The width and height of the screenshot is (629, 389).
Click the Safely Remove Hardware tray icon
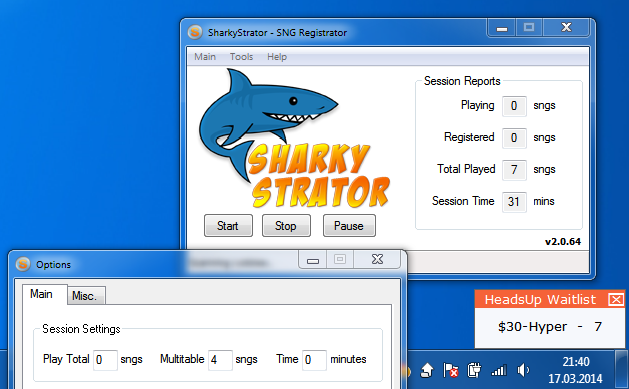(426, 370)
